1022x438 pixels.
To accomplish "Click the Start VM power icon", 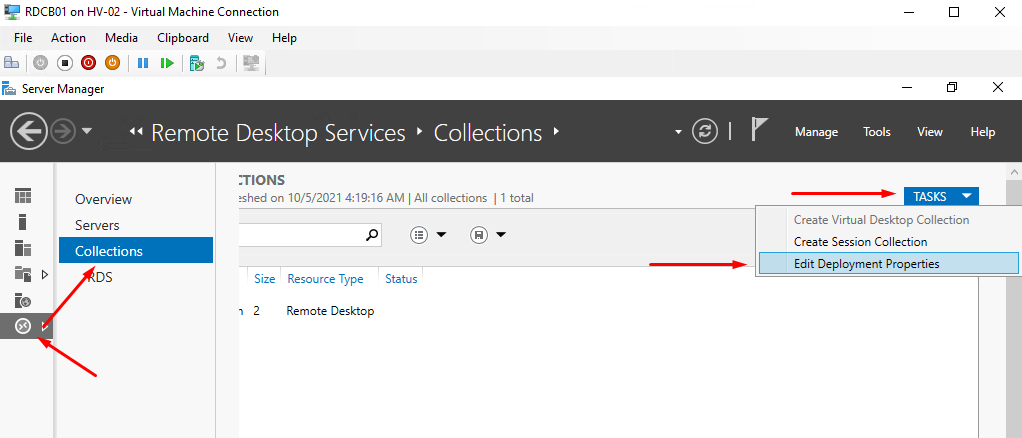I will [40, 63].
